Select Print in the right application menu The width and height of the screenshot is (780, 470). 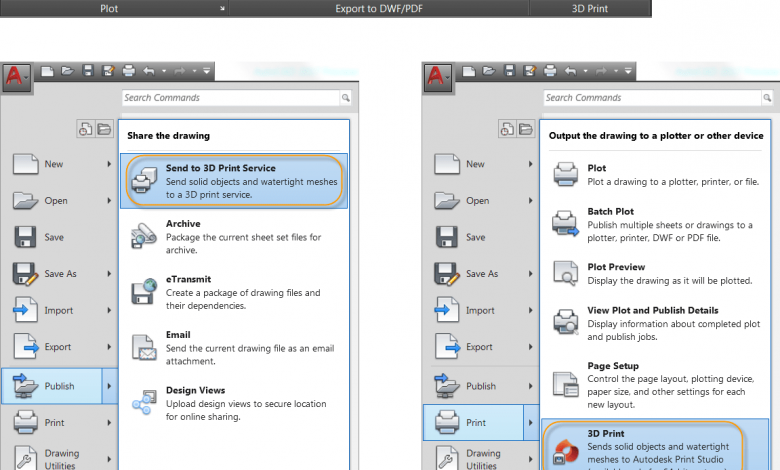[x=474, y=423]
